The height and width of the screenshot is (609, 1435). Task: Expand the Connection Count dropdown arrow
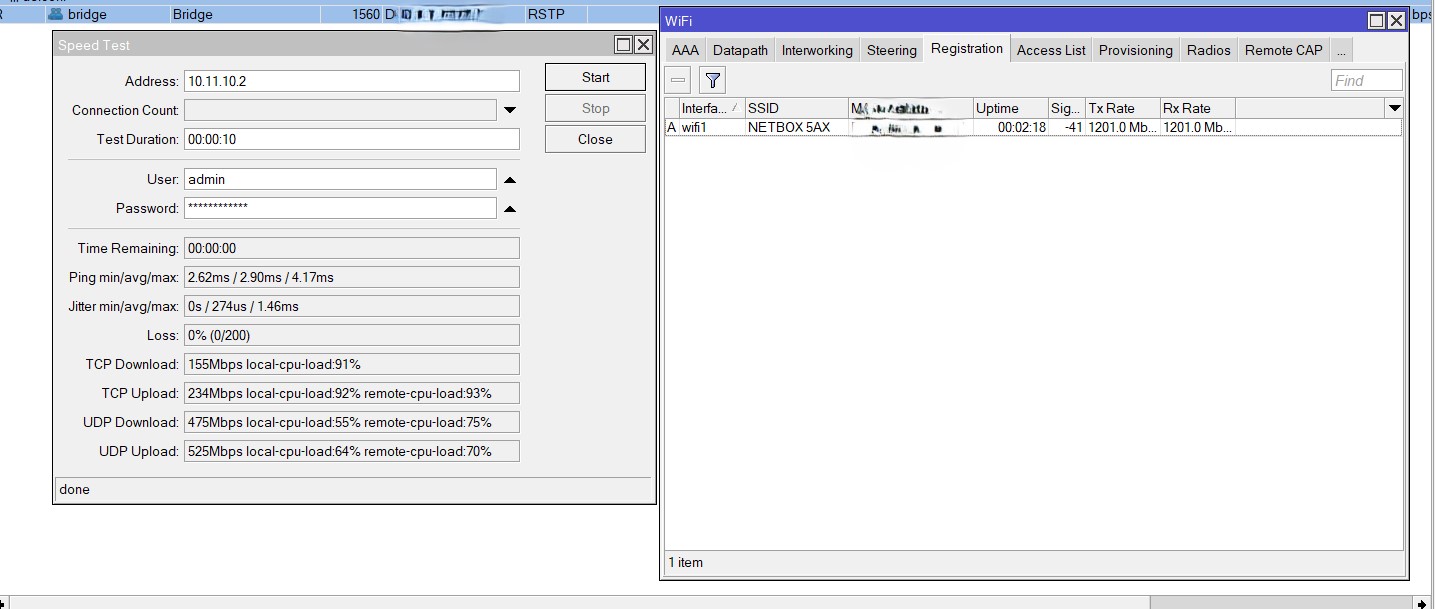click(x=510, y=110)
